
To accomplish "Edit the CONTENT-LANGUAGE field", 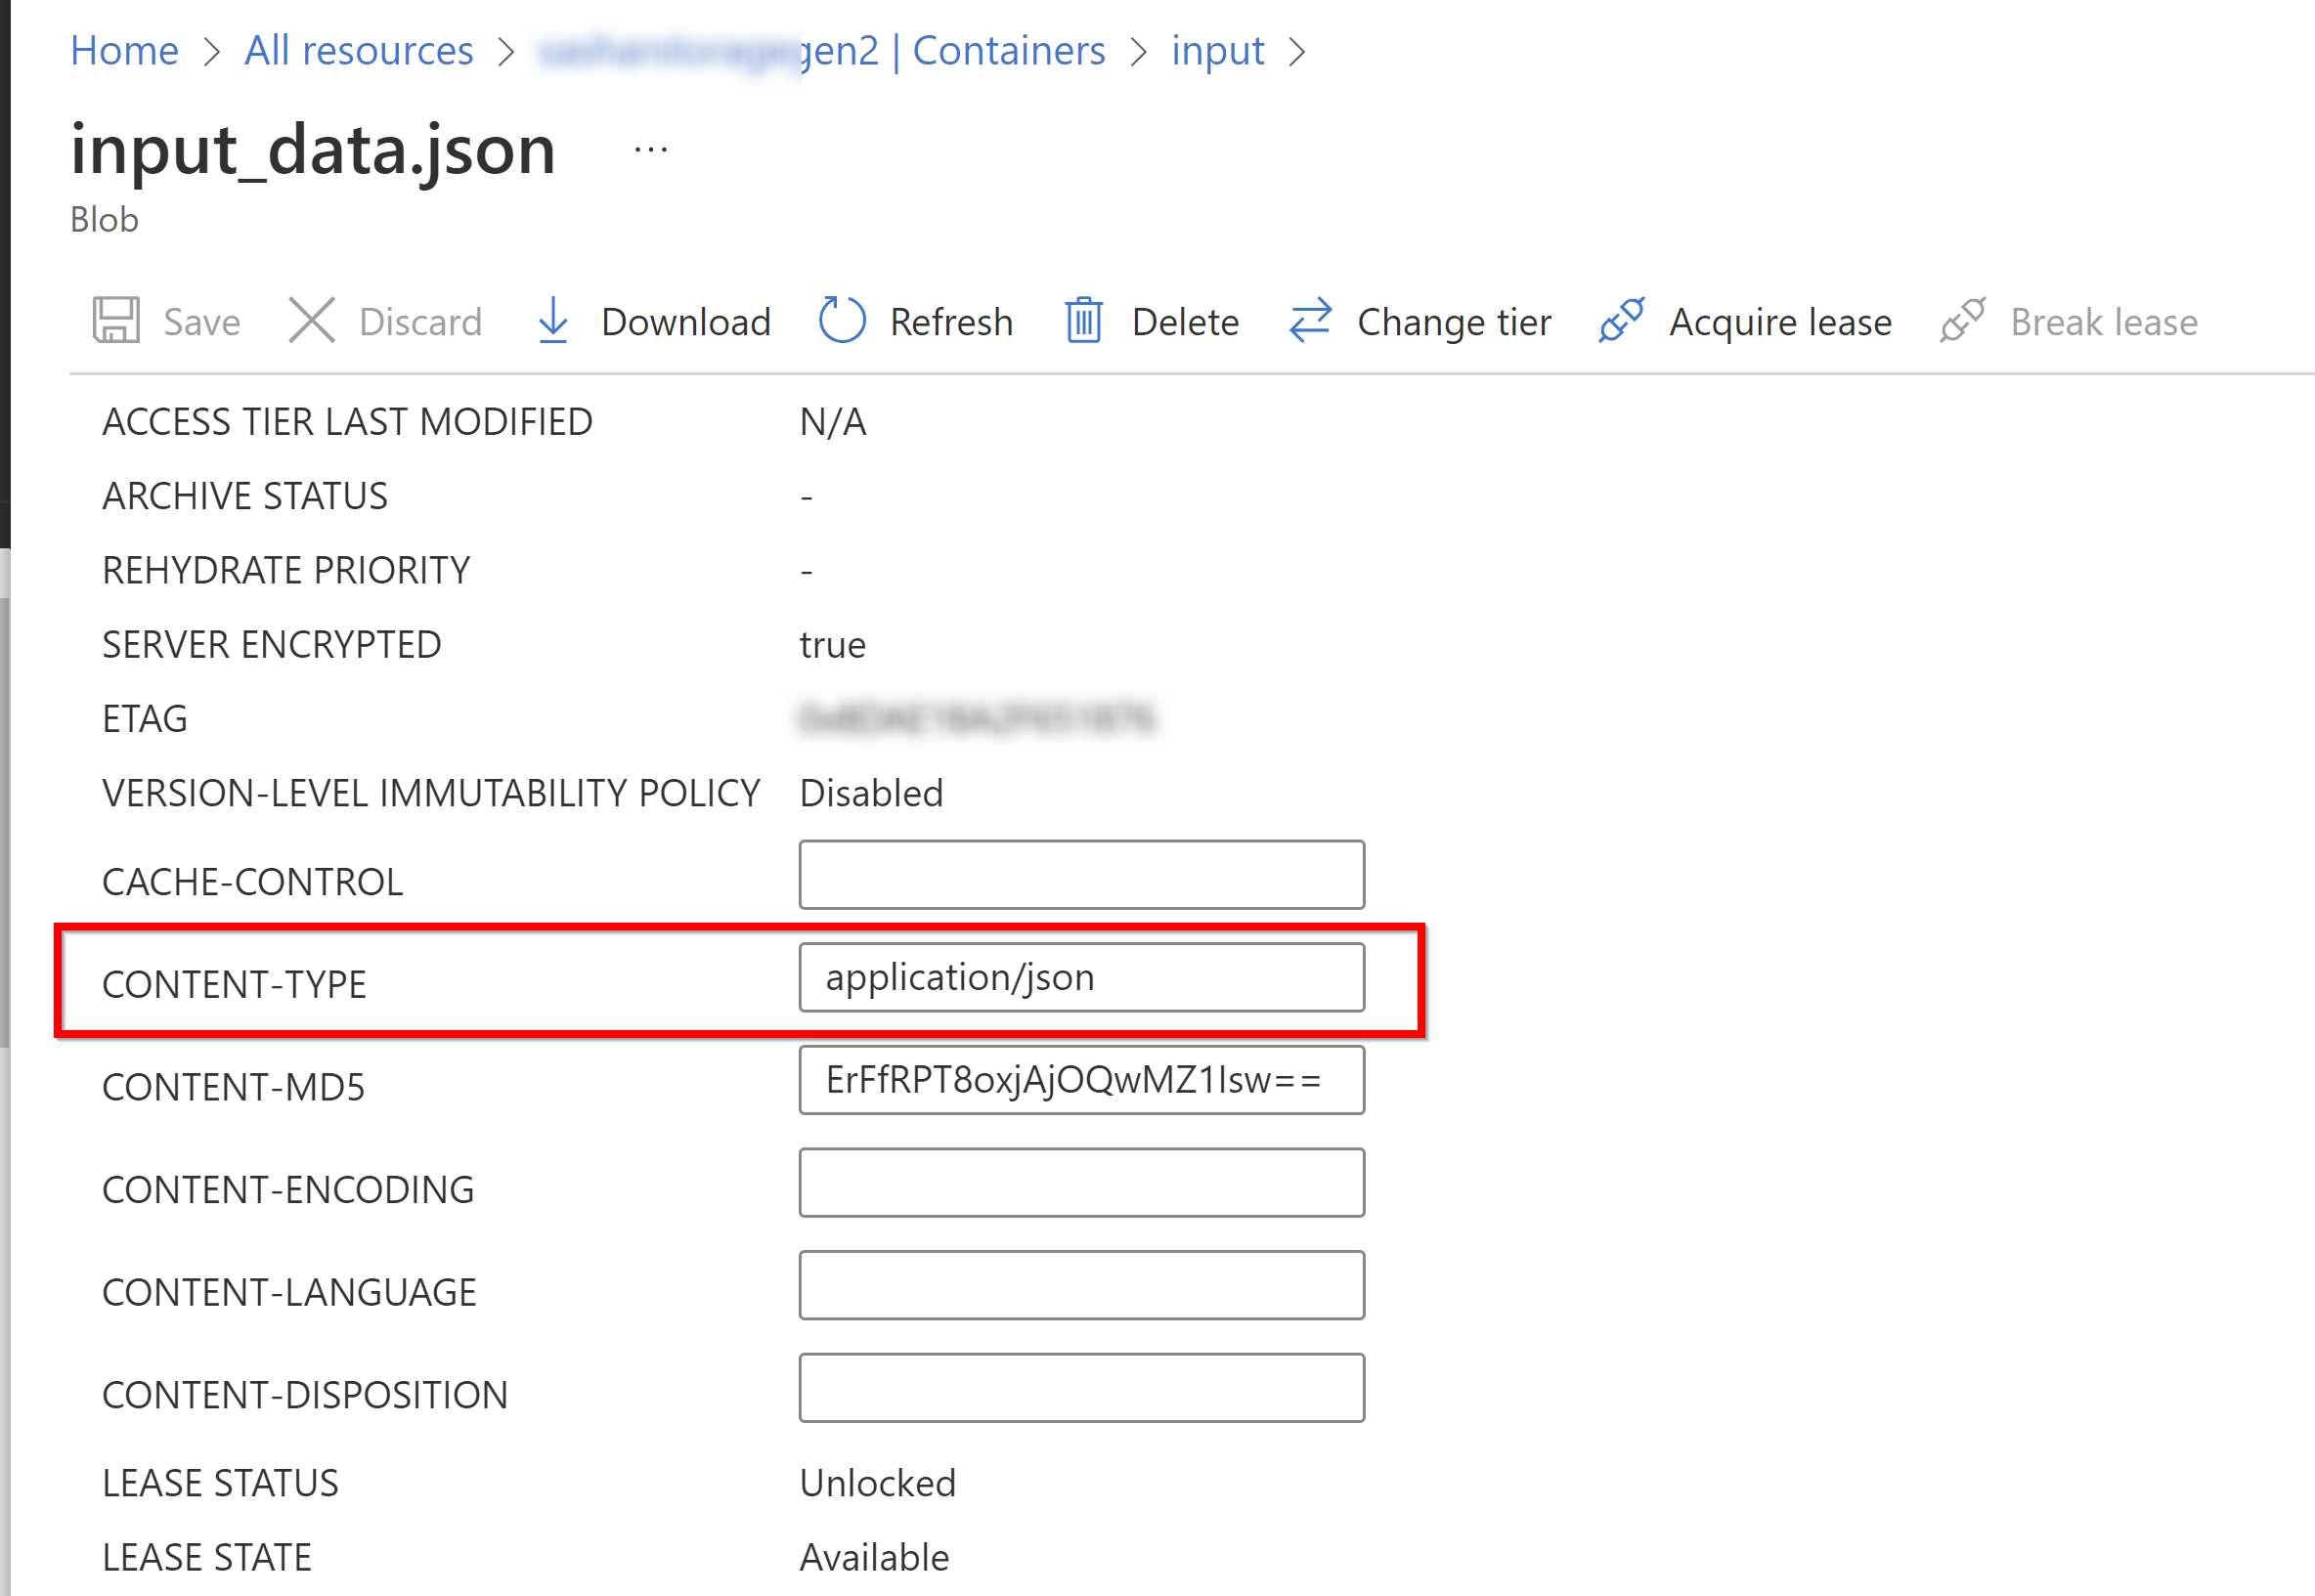I will 1083,1285.
